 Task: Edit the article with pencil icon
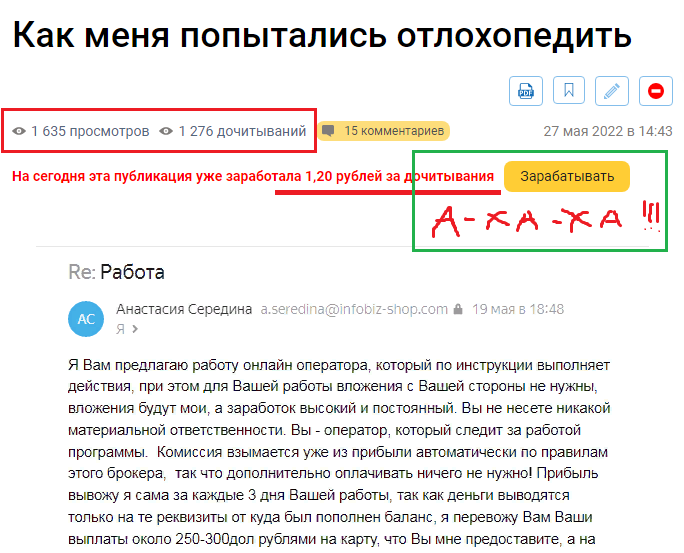(612, 91)
